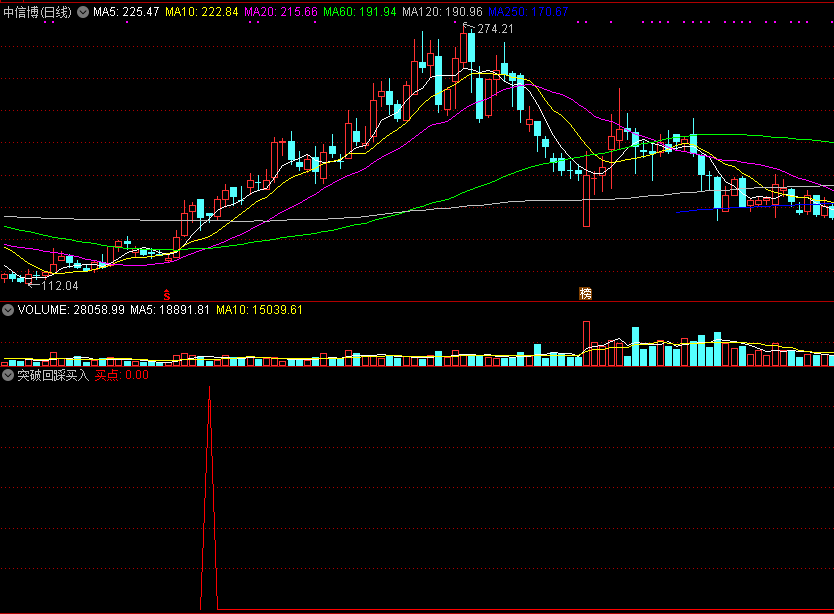This screenshot has height=614, width=834.
Task: Click the volume MA10: 15039.61 label
Action: click(x=260, y=310)
